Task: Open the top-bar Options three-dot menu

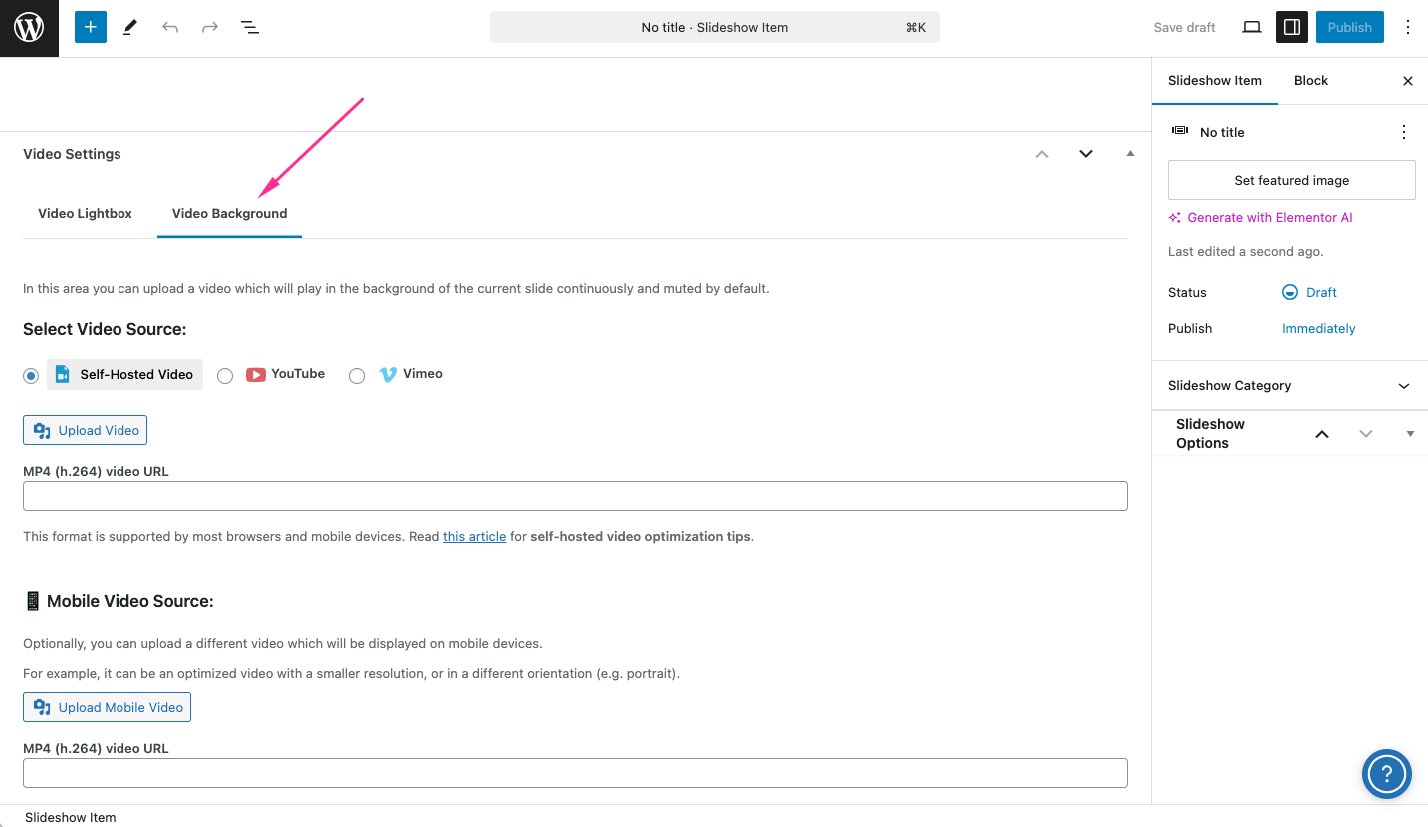Action: coord(1407,27)
